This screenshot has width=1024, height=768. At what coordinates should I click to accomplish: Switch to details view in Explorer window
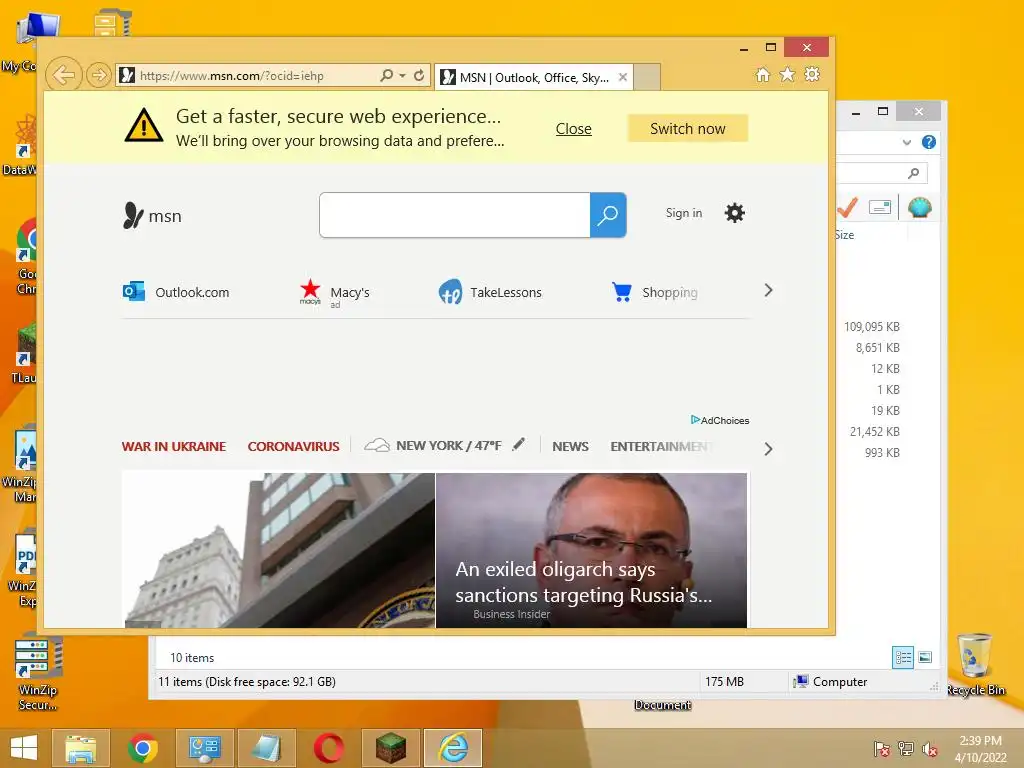(903, 657)
